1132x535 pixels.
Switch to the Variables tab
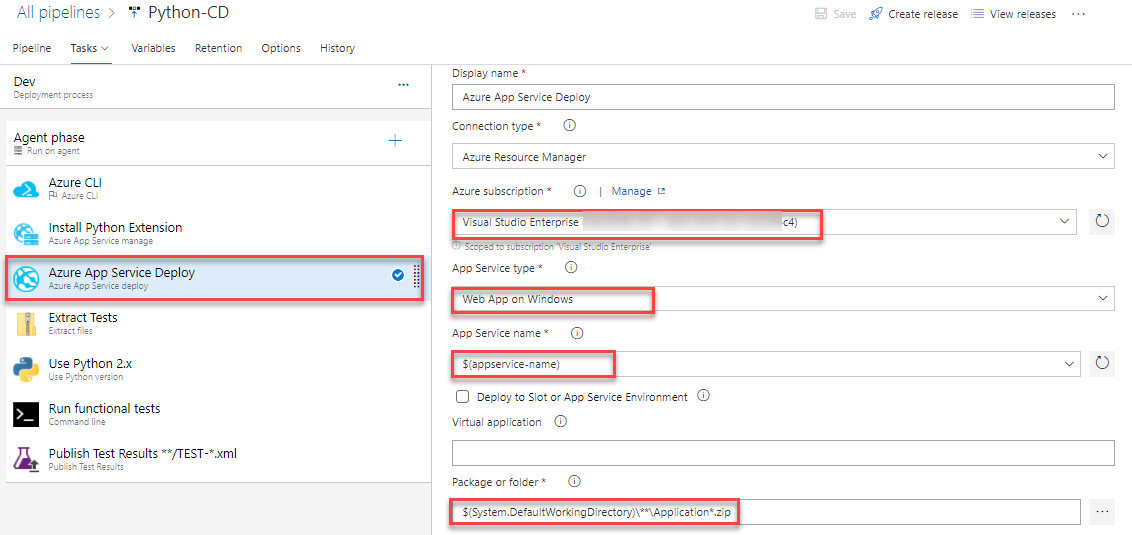(153, 48)
